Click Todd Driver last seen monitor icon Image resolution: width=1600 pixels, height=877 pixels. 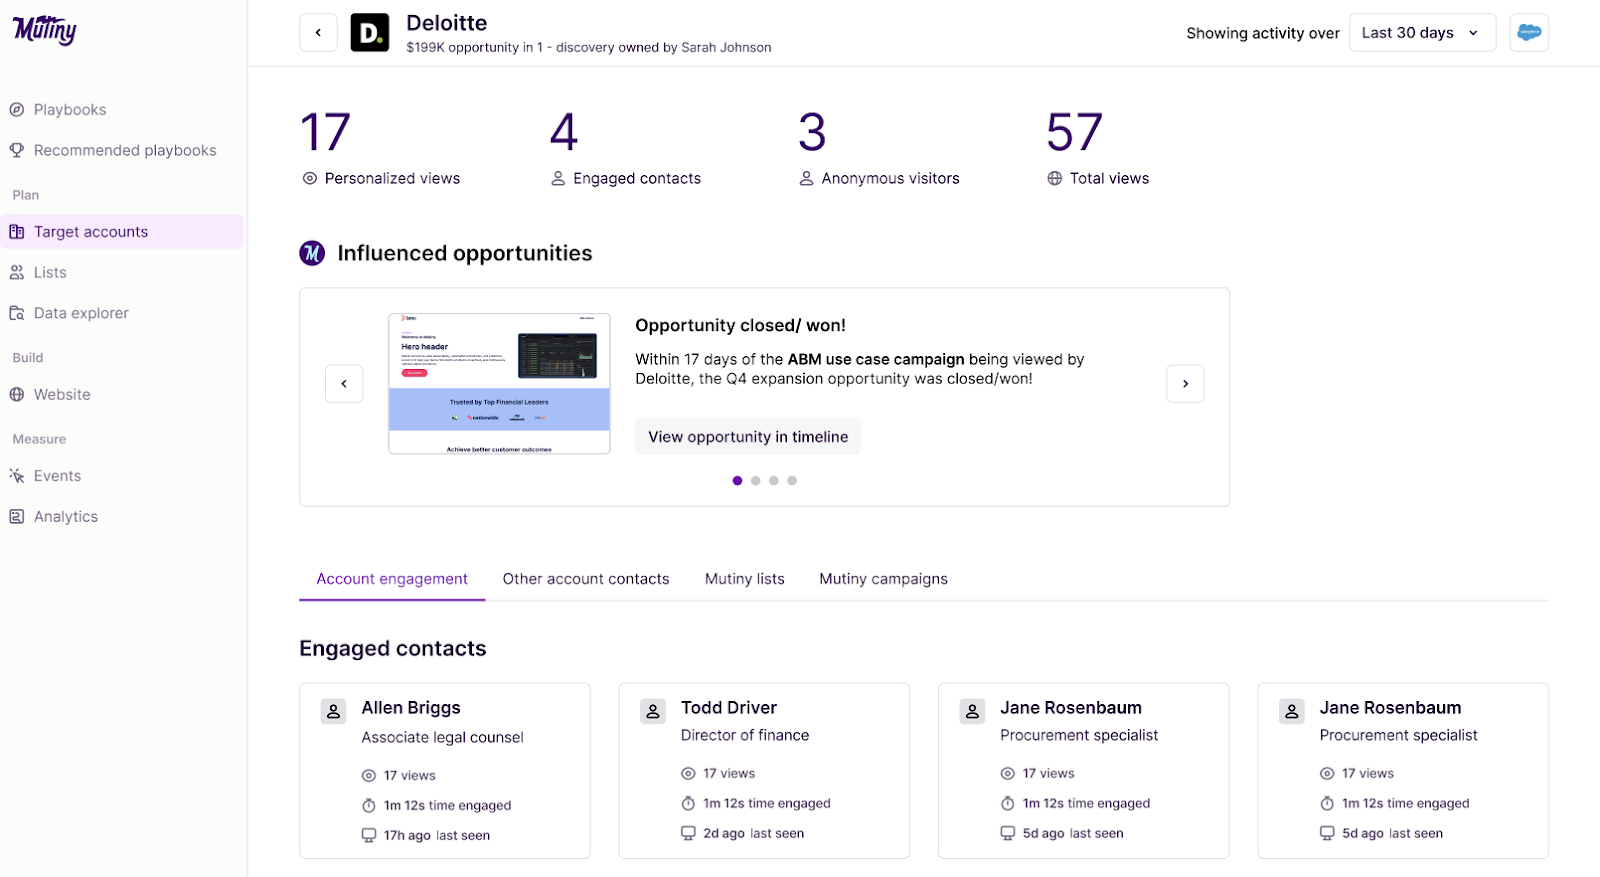688,834
